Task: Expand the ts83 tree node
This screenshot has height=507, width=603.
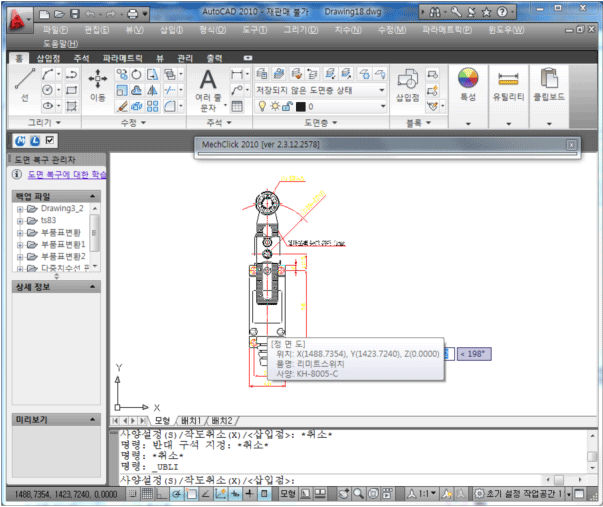Action: (x=19, y=221)
